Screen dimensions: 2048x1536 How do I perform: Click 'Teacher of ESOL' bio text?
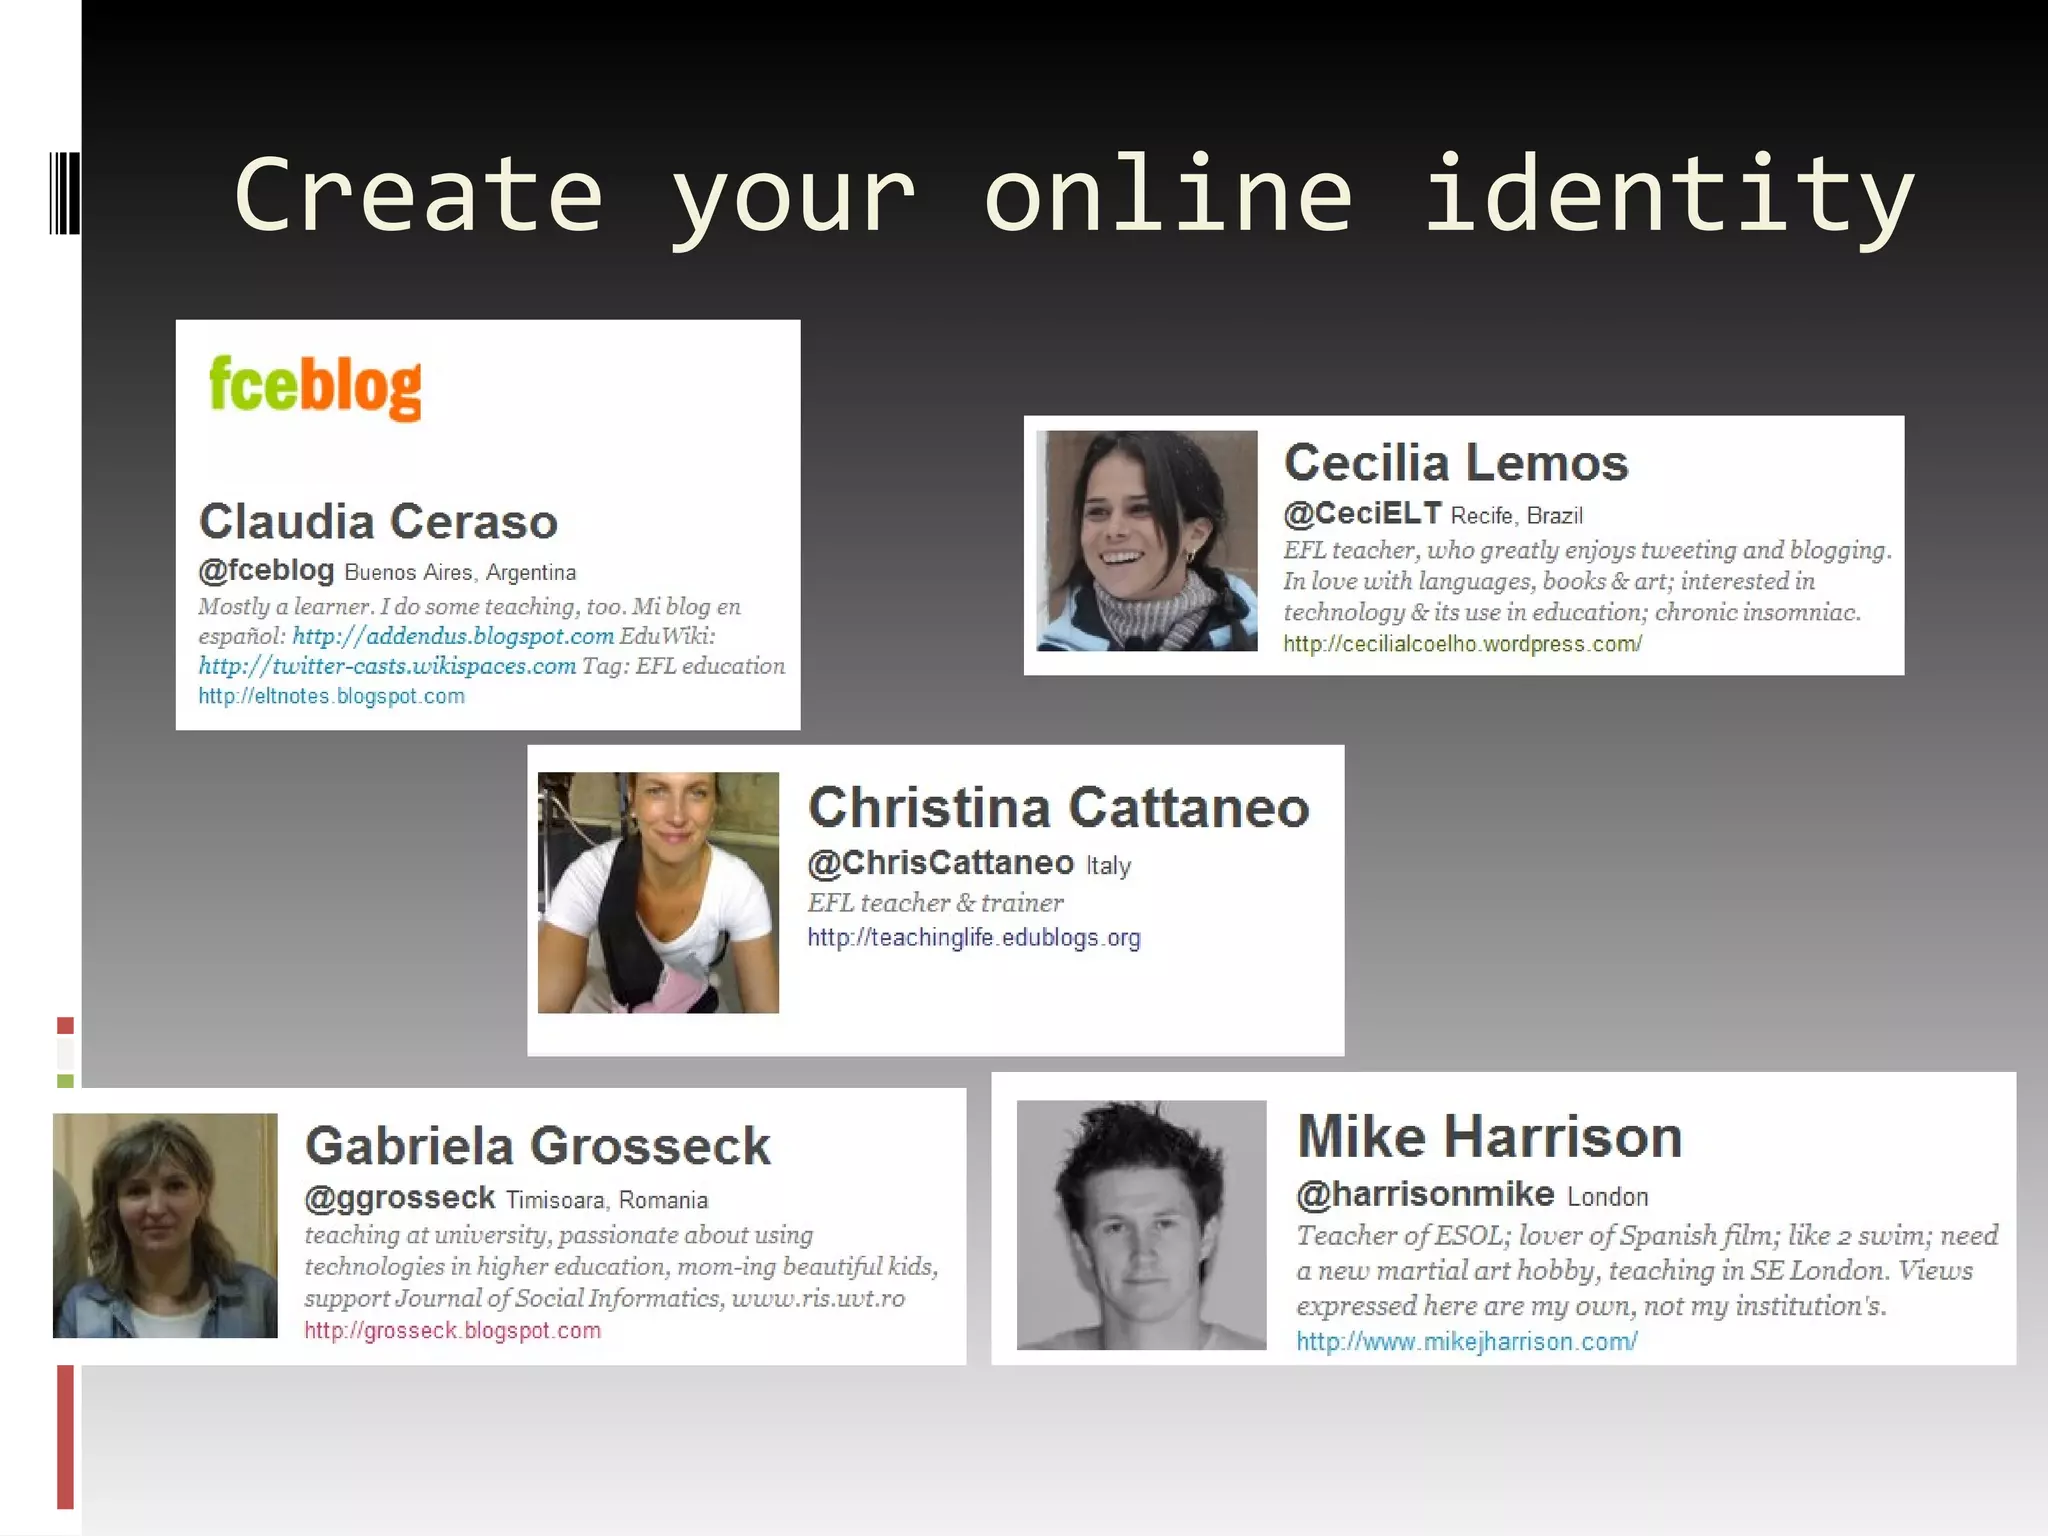click(x=1402, y=1236)
